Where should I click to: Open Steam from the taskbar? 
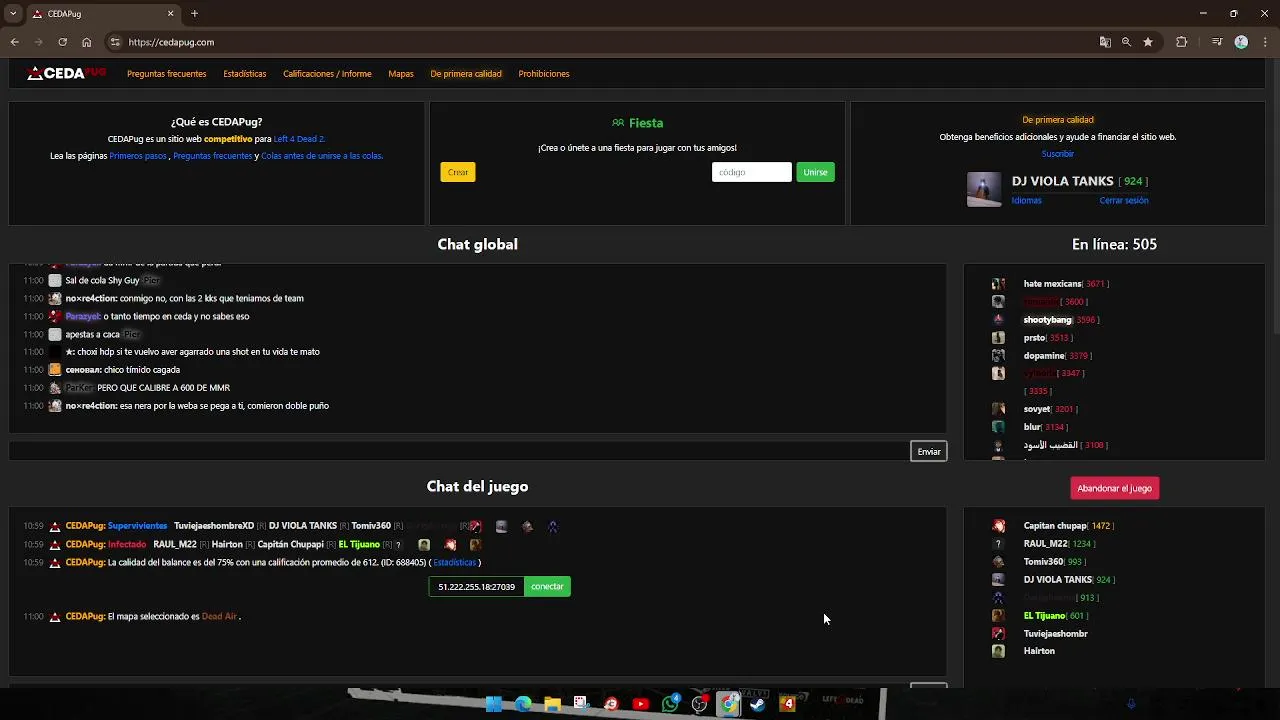(758, 704)
